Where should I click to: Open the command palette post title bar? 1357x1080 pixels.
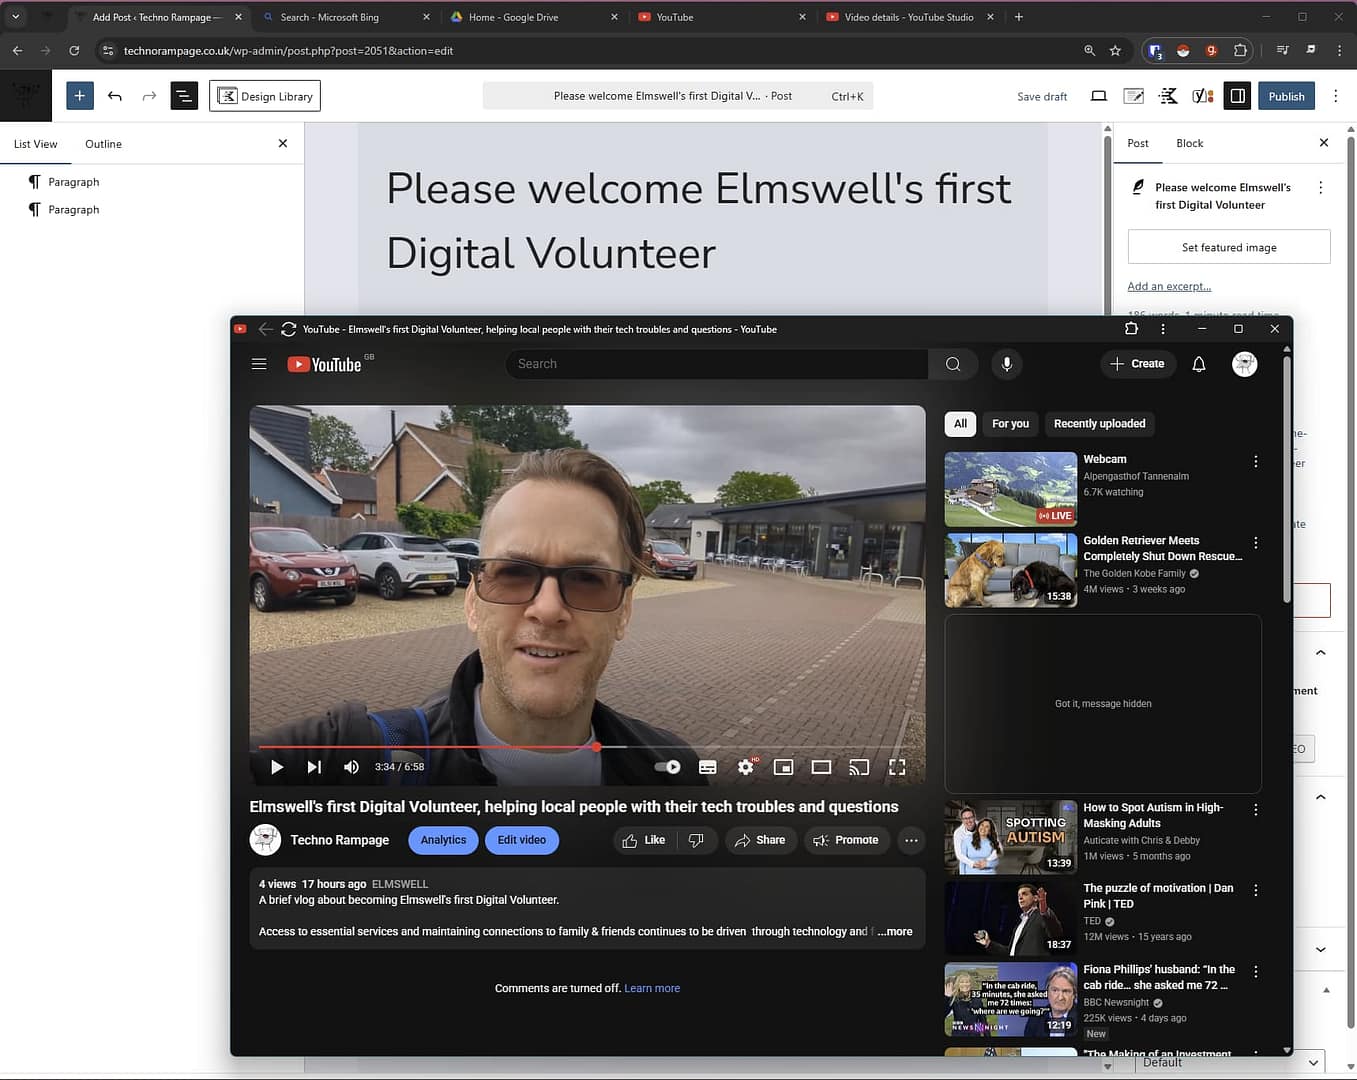tap(678, 96)
